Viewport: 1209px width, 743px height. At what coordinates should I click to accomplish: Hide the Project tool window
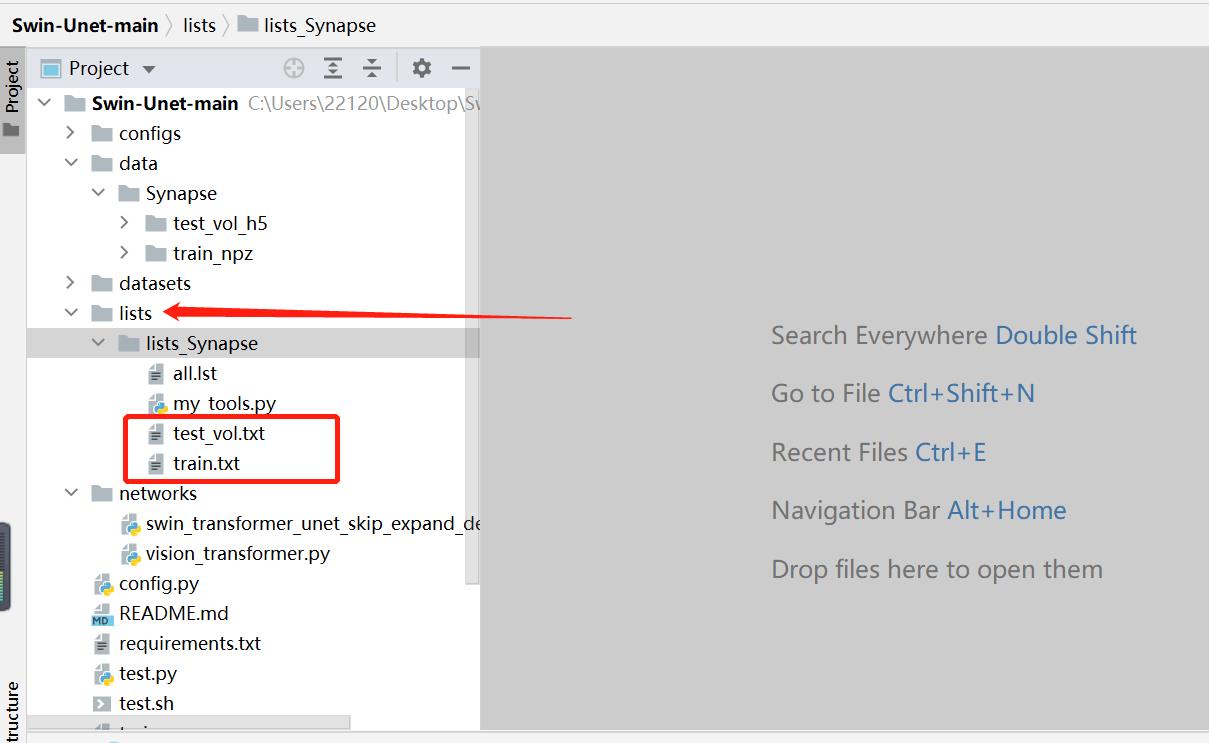(461, 68)
